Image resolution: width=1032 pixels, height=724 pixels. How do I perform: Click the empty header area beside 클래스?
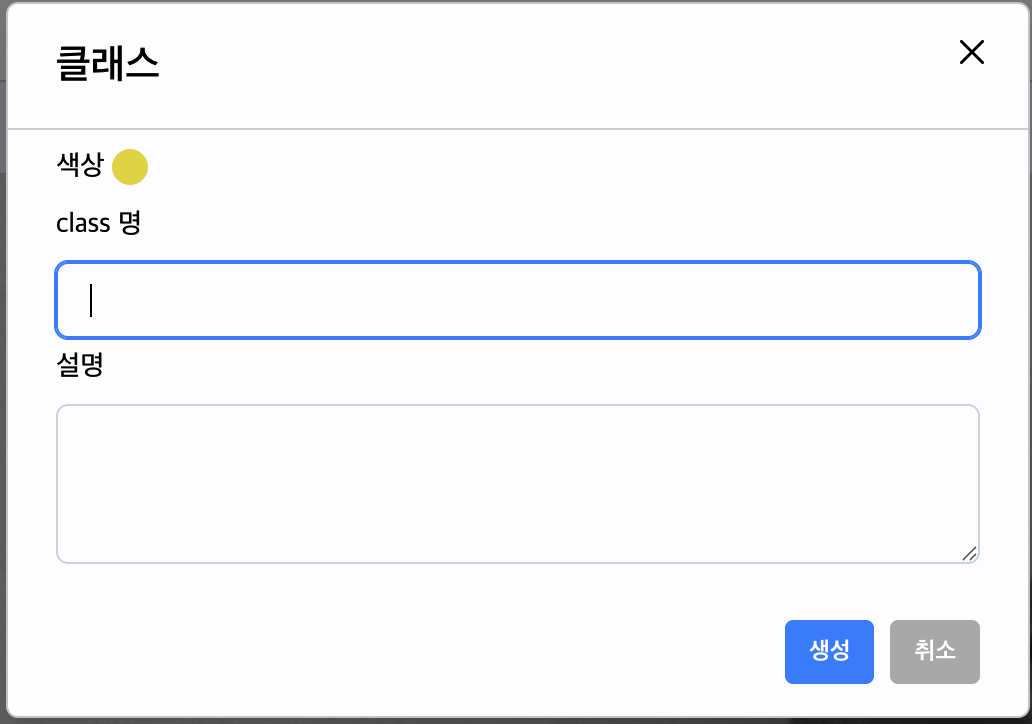click(527, 65)
